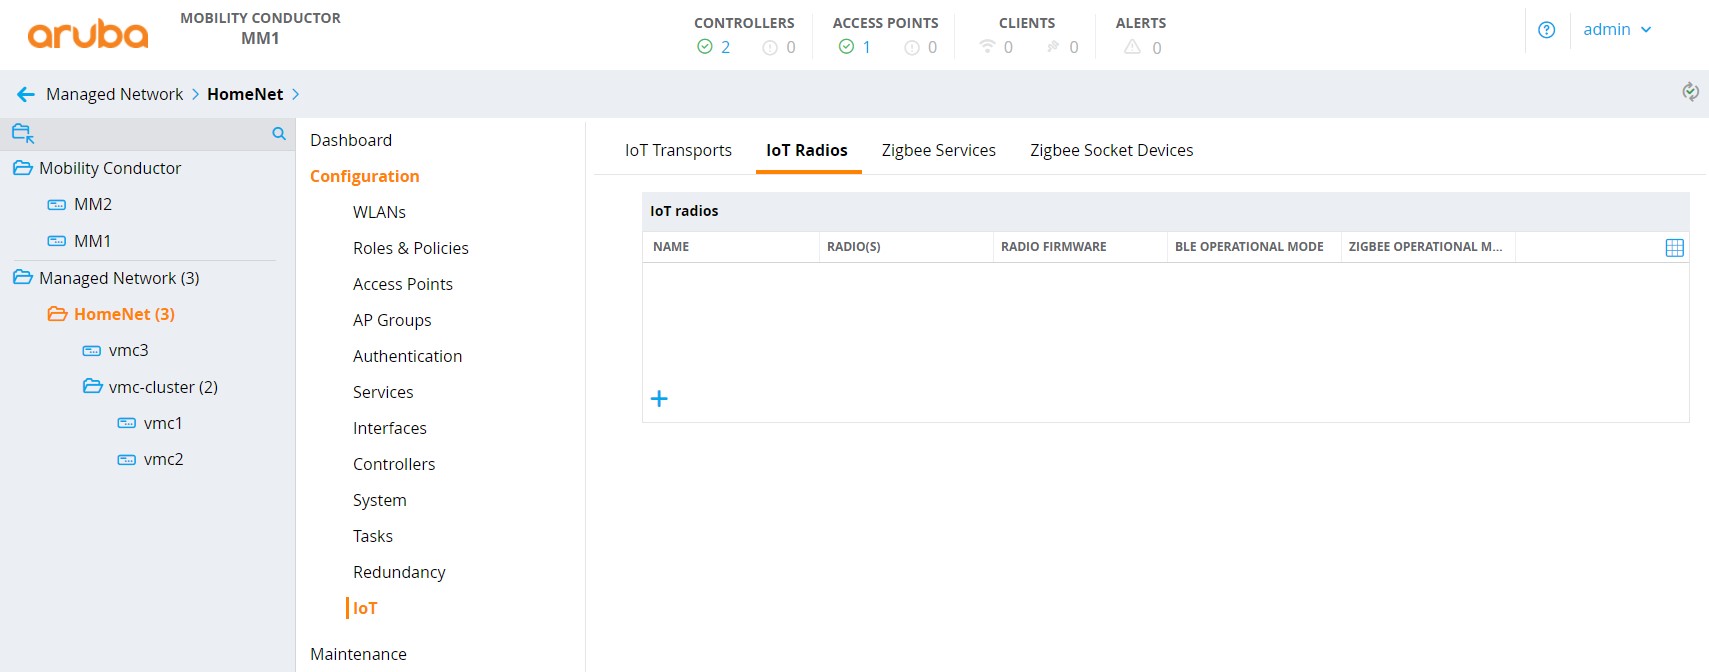This screenshot has width=1709, height=672.
Task: Select MM2 in the tree
Action: point(92,204)
